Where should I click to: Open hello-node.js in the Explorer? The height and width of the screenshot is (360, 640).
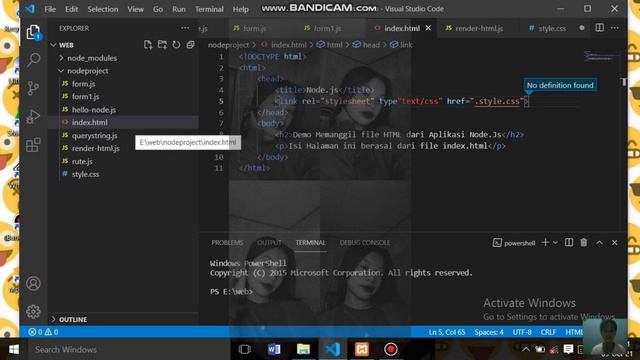coord(93,109)
